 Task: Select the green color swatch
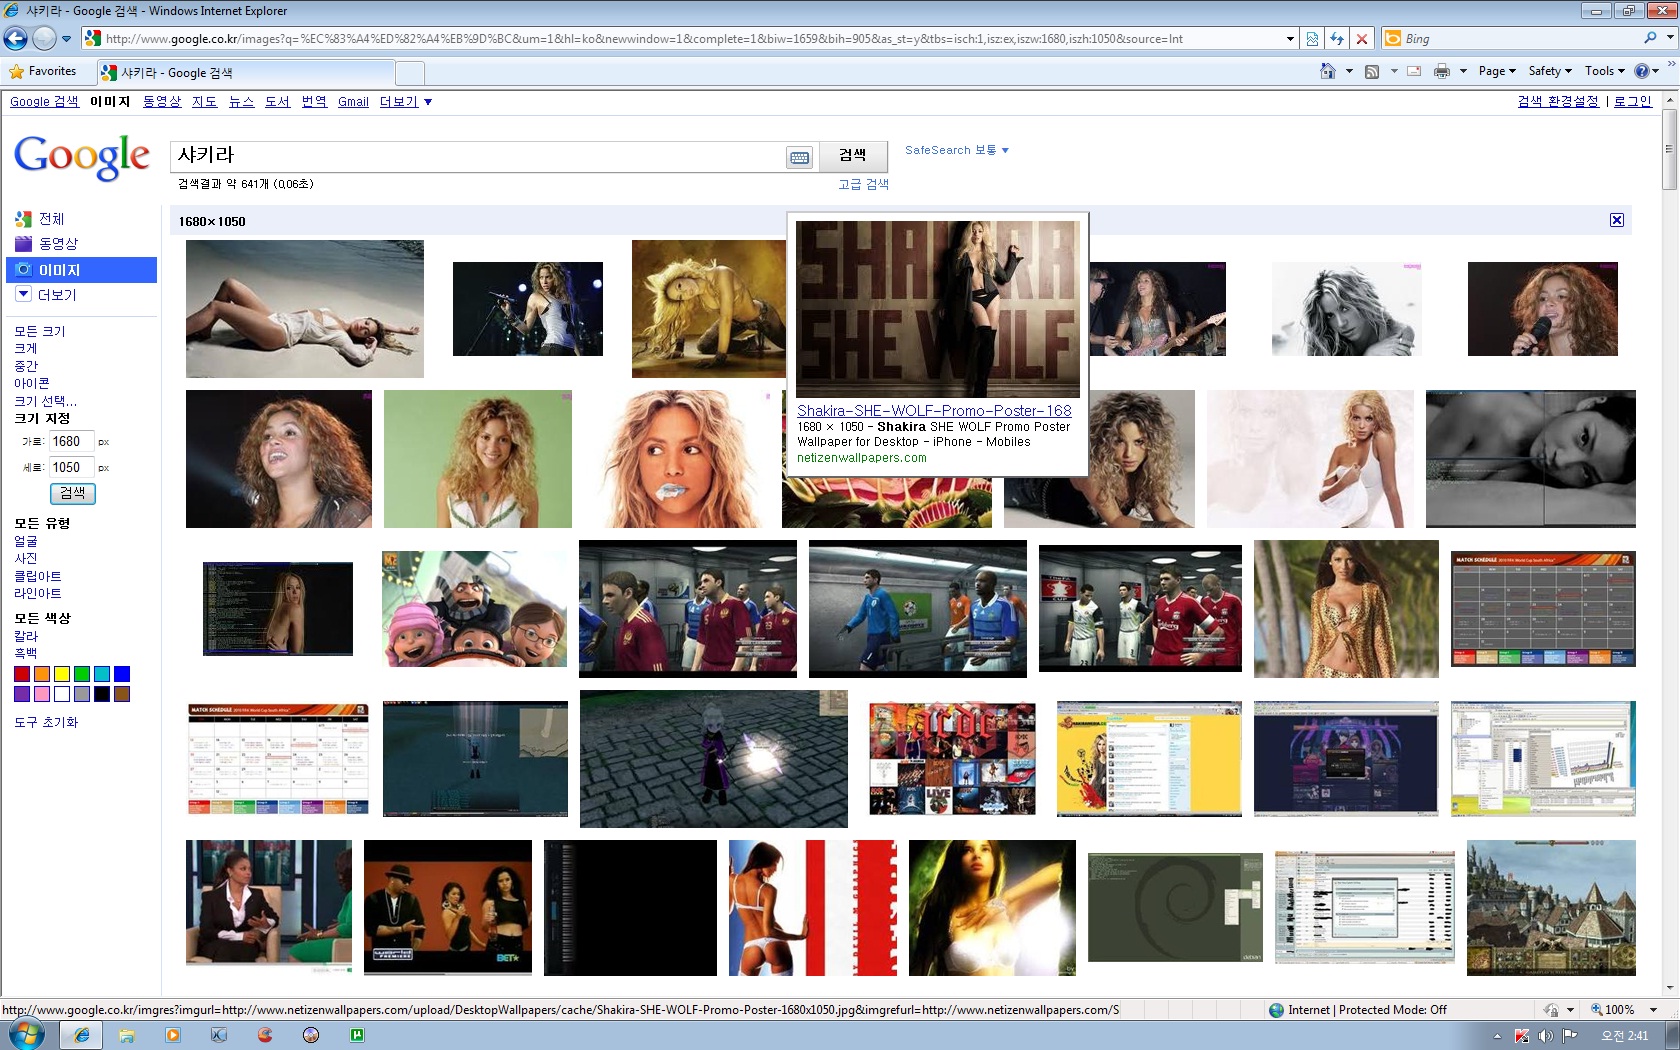[x=82, y=674]
